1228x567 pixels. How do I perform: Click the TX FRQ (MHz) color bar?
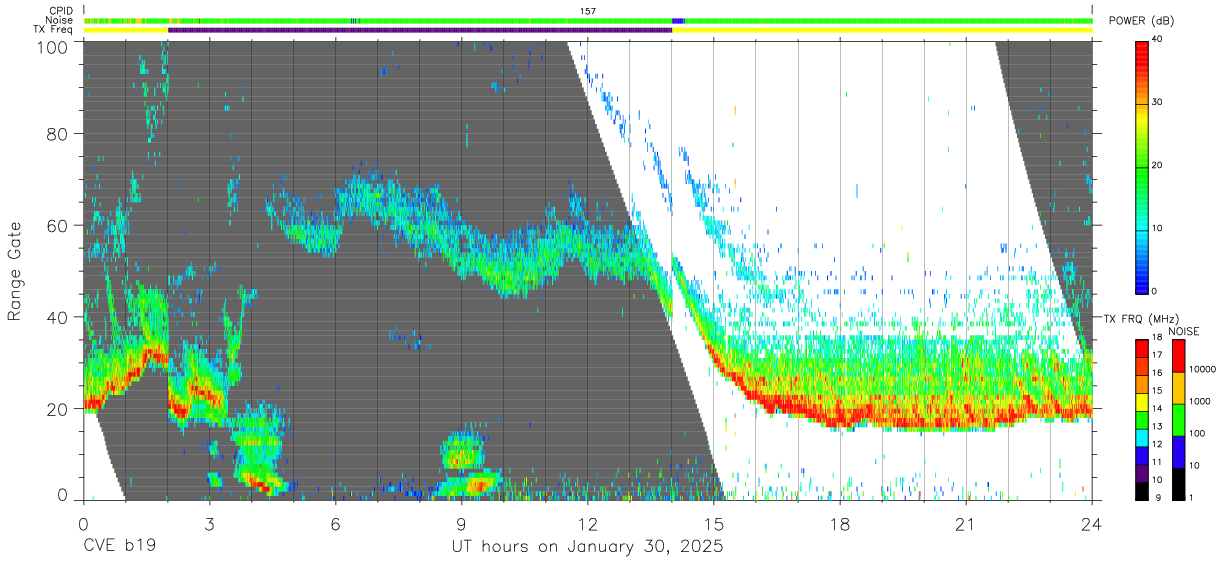[x=1141, y=419]
